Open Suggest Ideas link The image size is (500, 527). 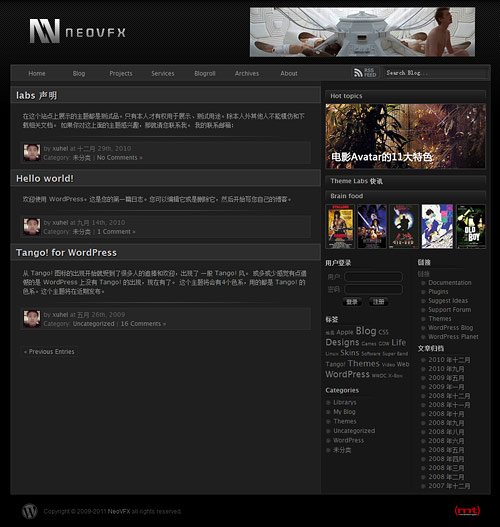448,300
